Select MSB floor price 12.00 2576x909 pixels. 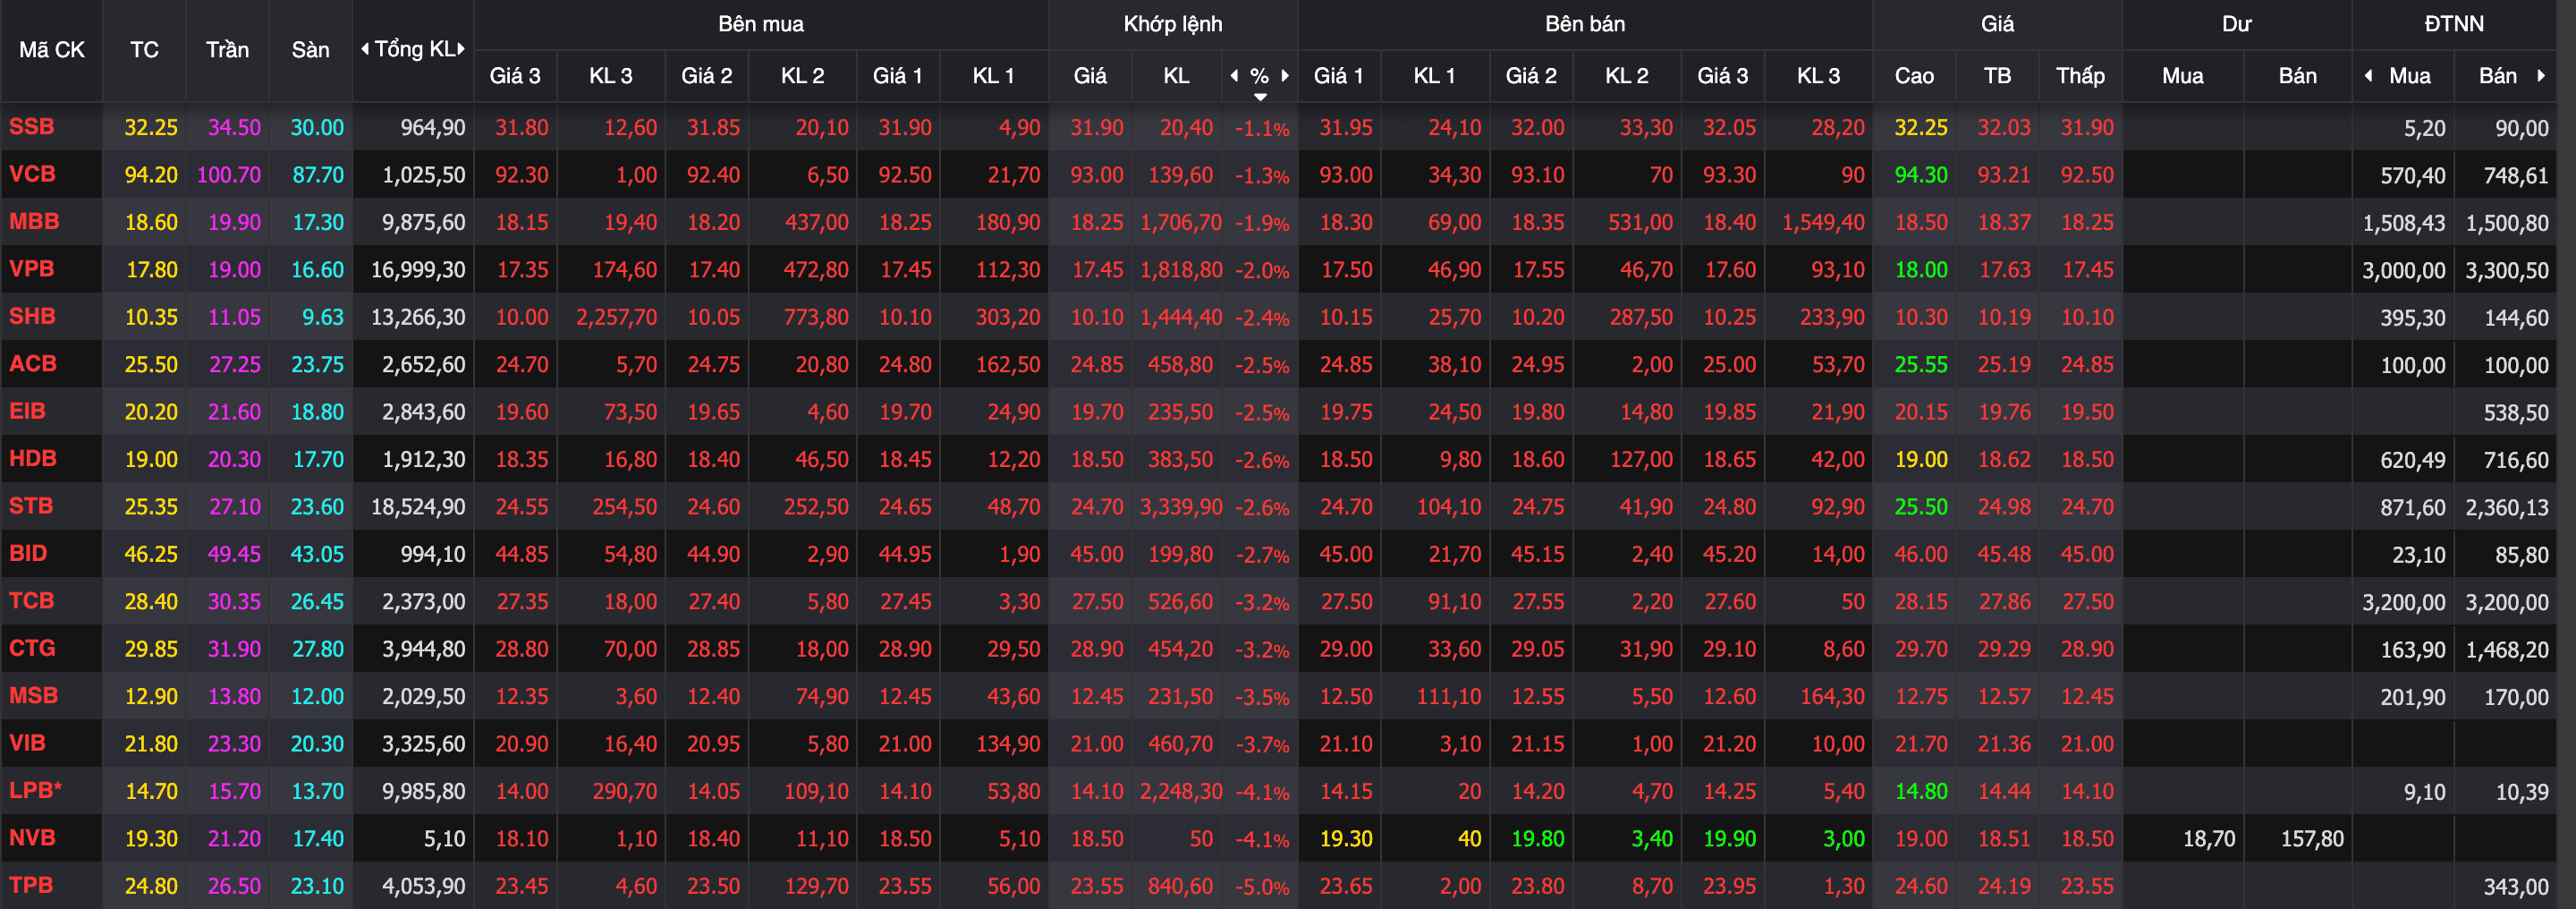pos(317,696)
